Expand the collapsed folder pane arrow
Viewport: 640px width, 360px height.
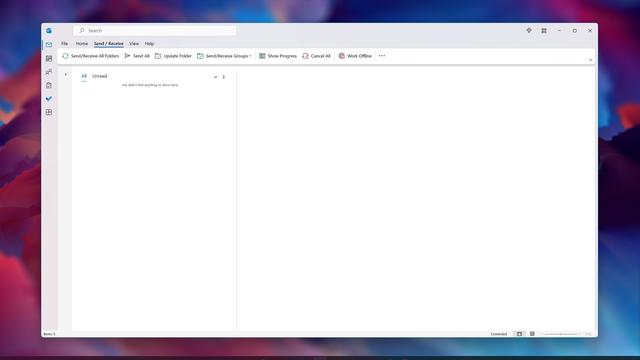pyautogui.click(x=65, y=75)
